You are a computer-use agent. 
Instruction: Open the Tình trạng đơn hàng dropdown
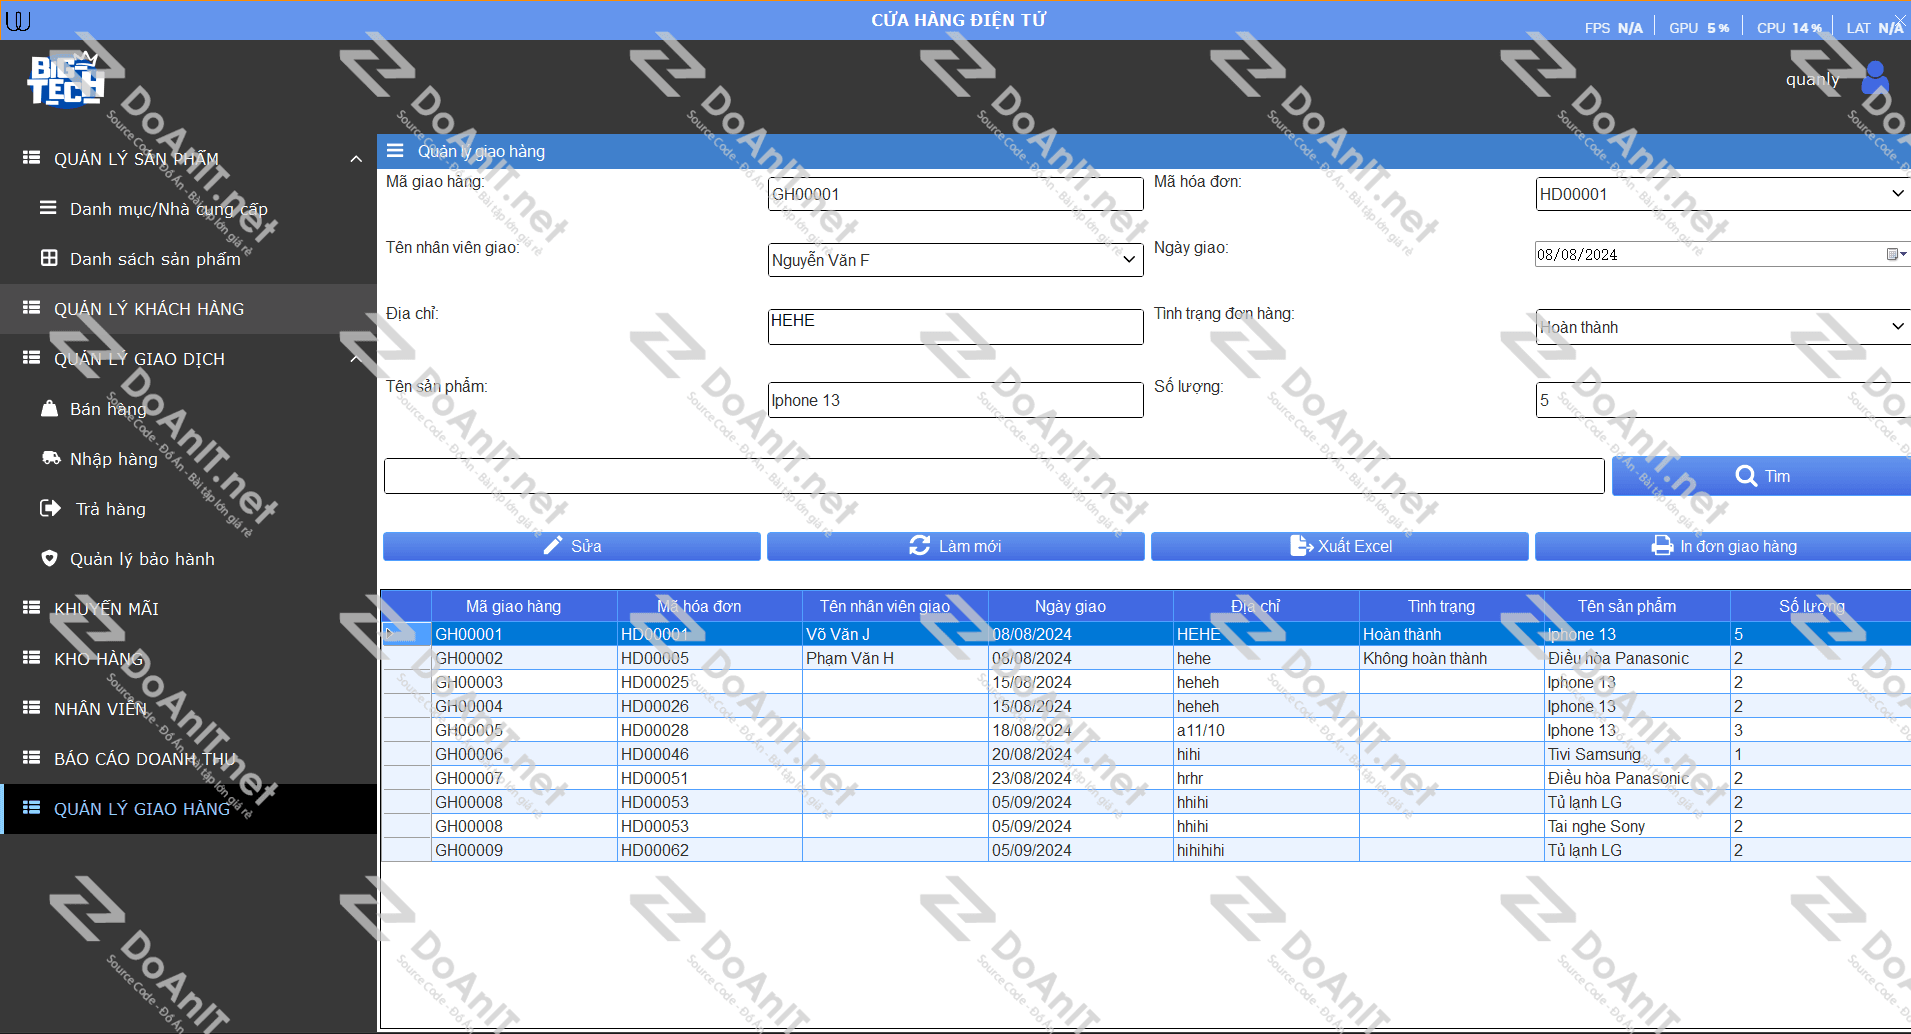click(x=1897, y=327)
